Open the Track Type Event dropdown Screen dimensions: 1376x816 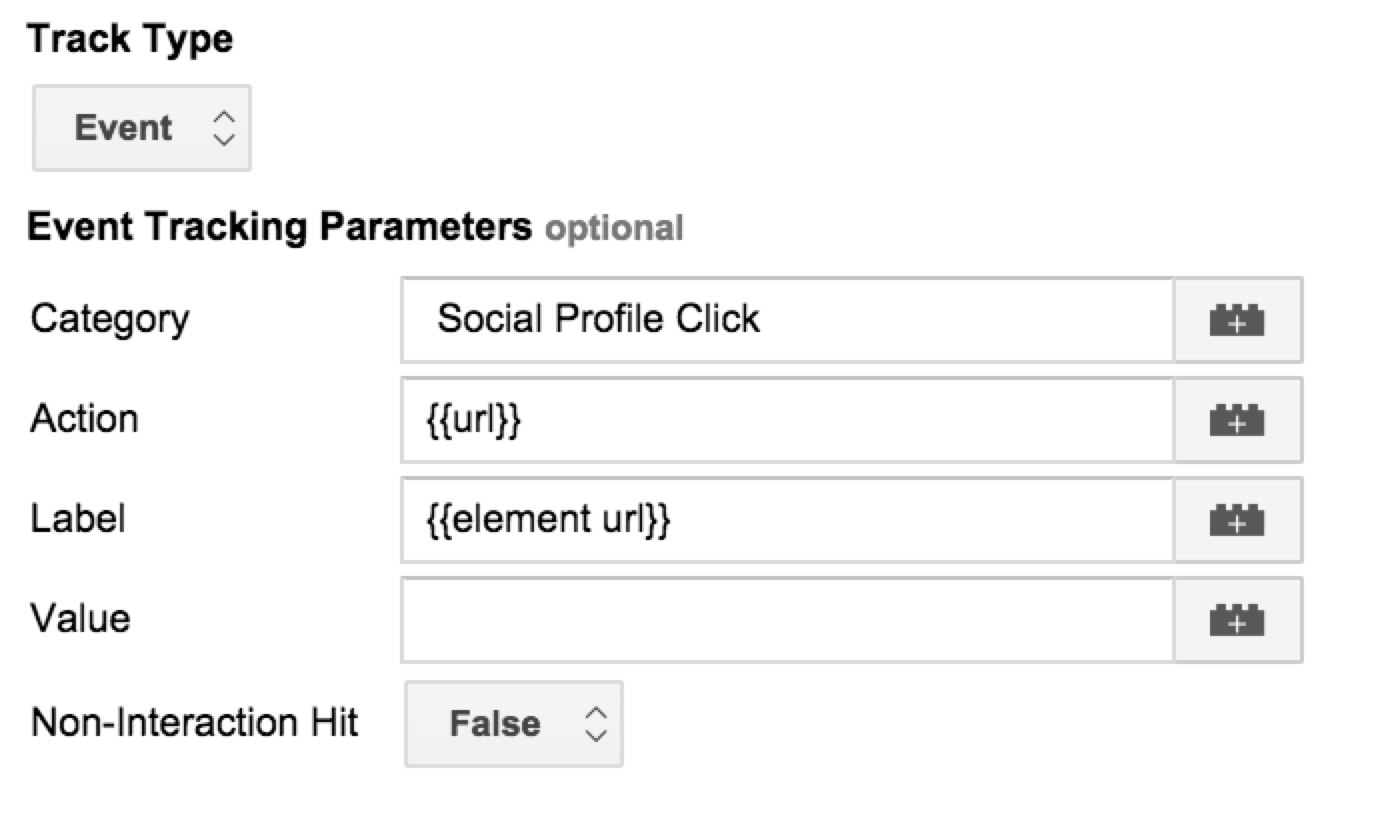(x=142, y=128)
